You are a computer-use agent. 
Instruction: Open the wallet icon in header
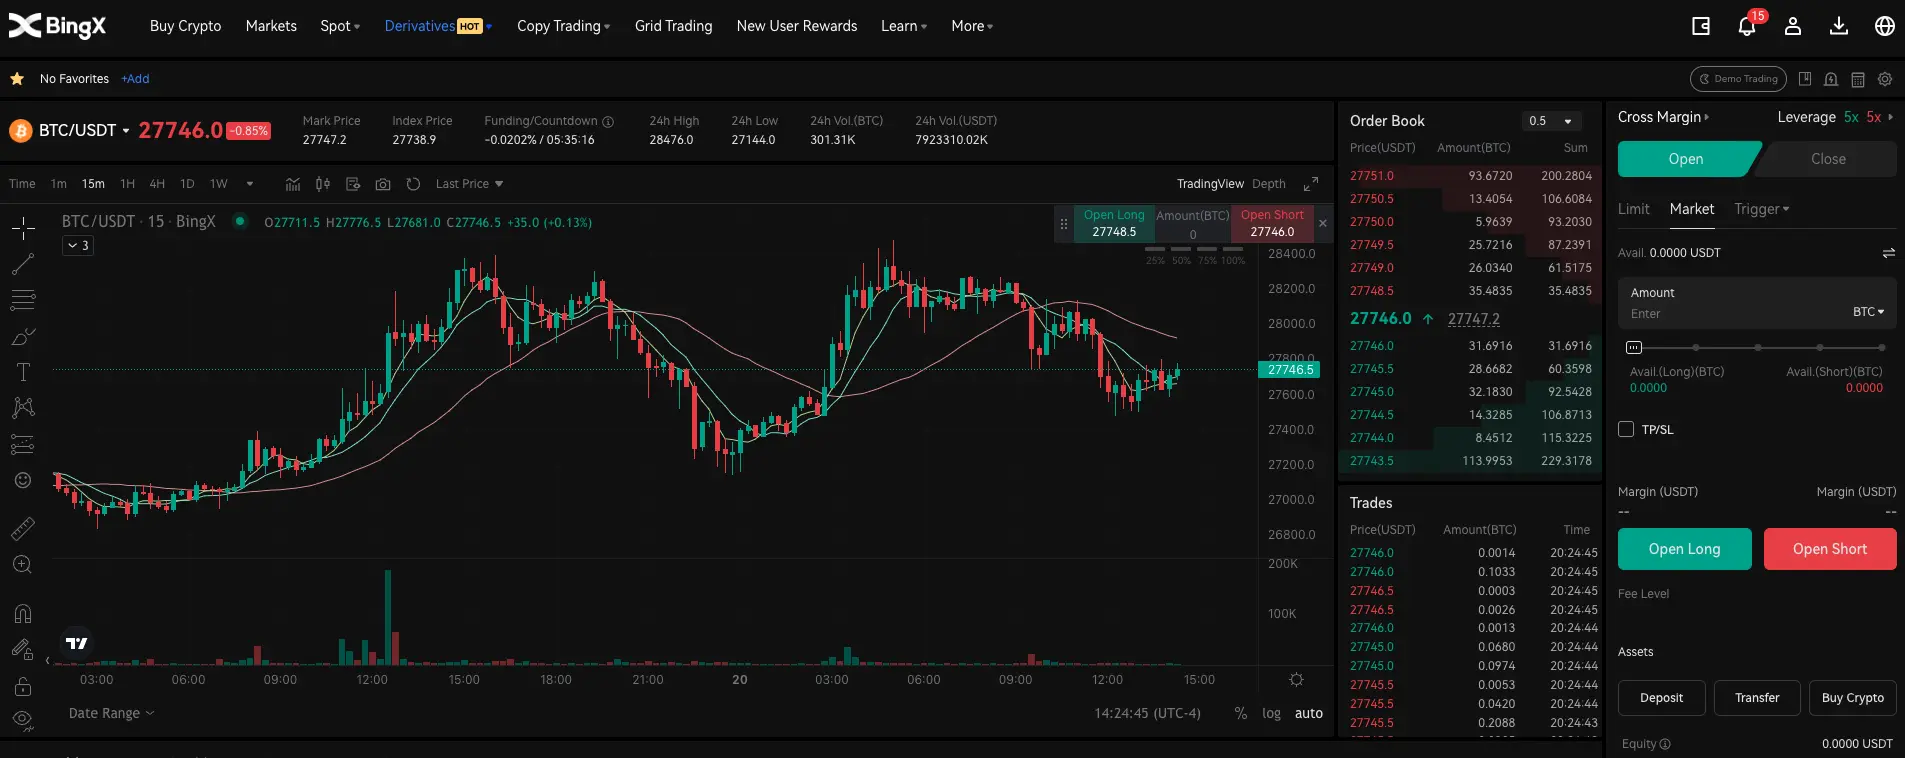[1700, 26]
